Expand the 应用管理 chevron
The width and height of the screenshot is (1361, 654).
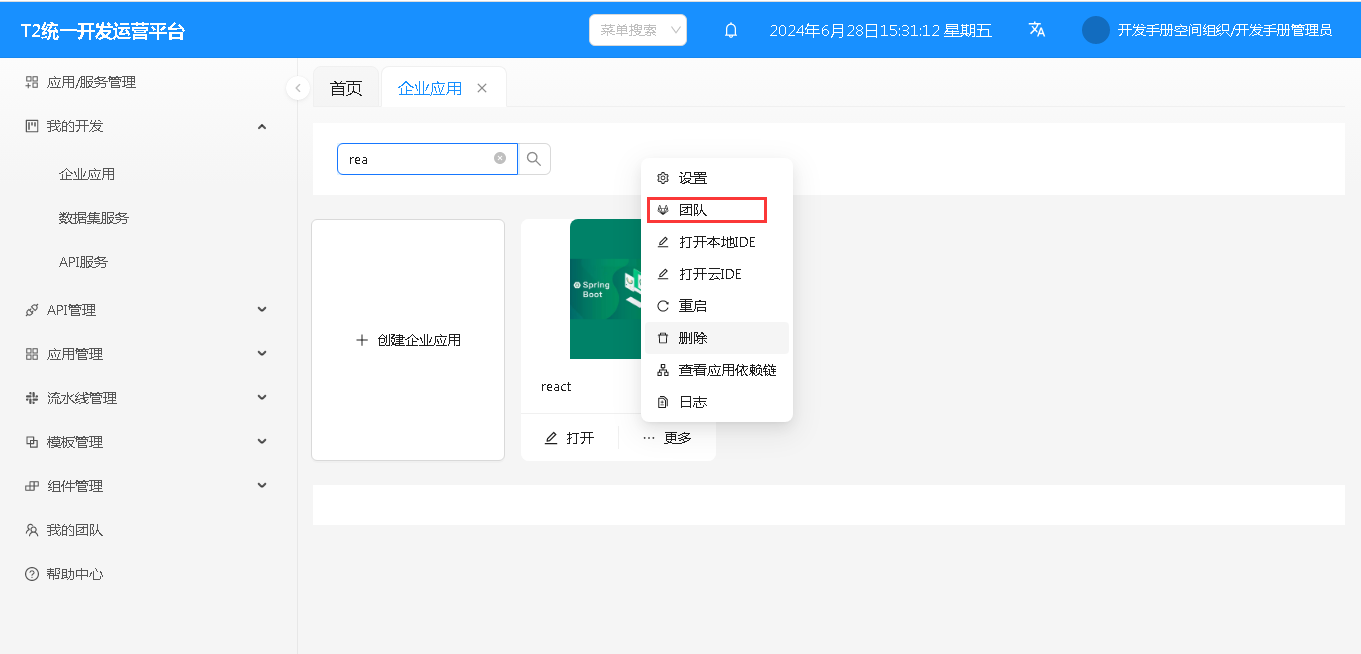[x=262, y=354]
